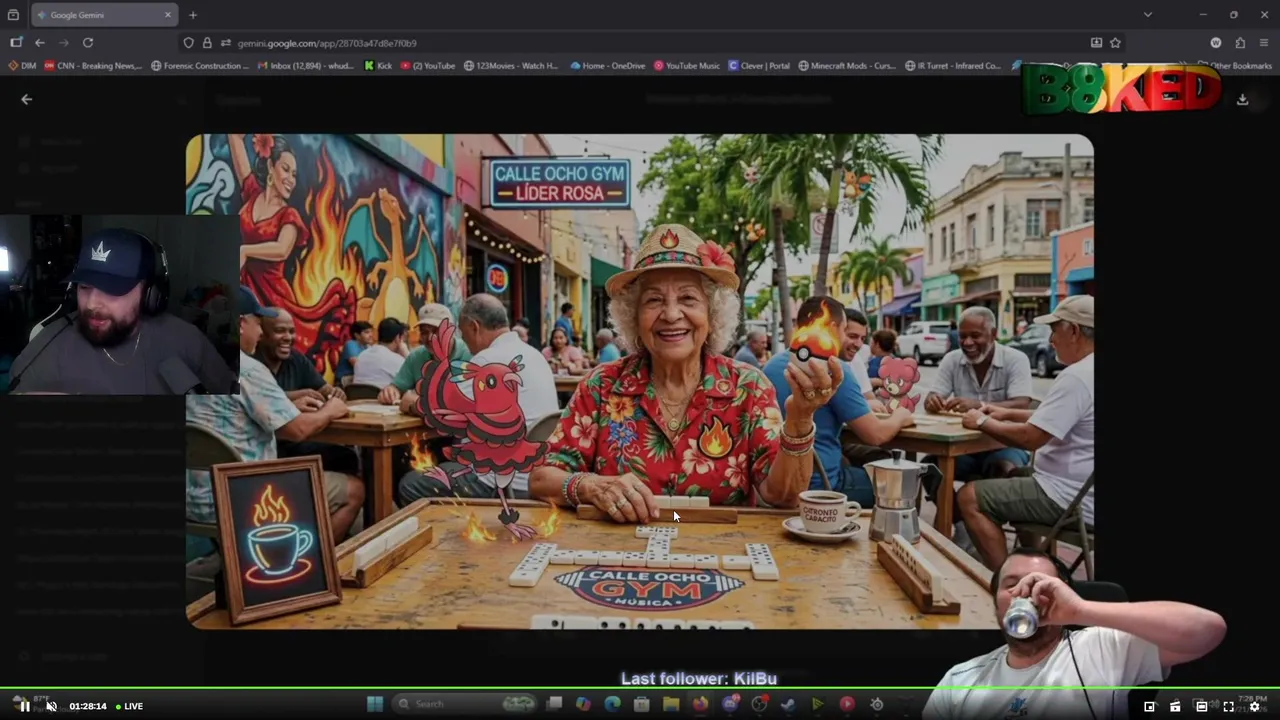Select the Google Gemini browser tab

pyautogui.click(x=104, y=15)
